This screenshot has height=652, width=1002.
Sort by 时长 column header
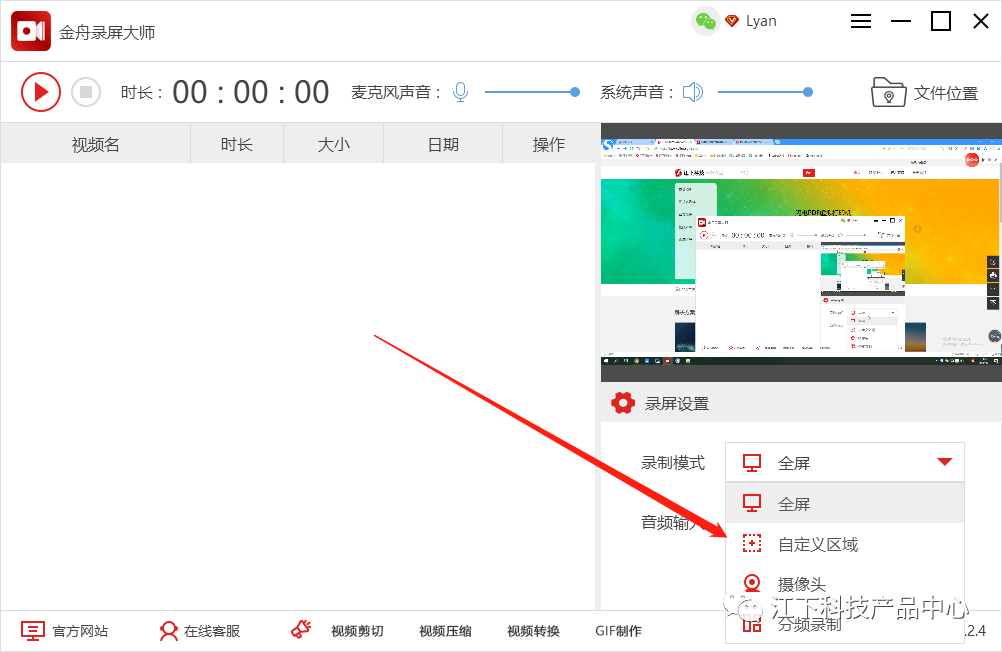click(x=237, y=144)
